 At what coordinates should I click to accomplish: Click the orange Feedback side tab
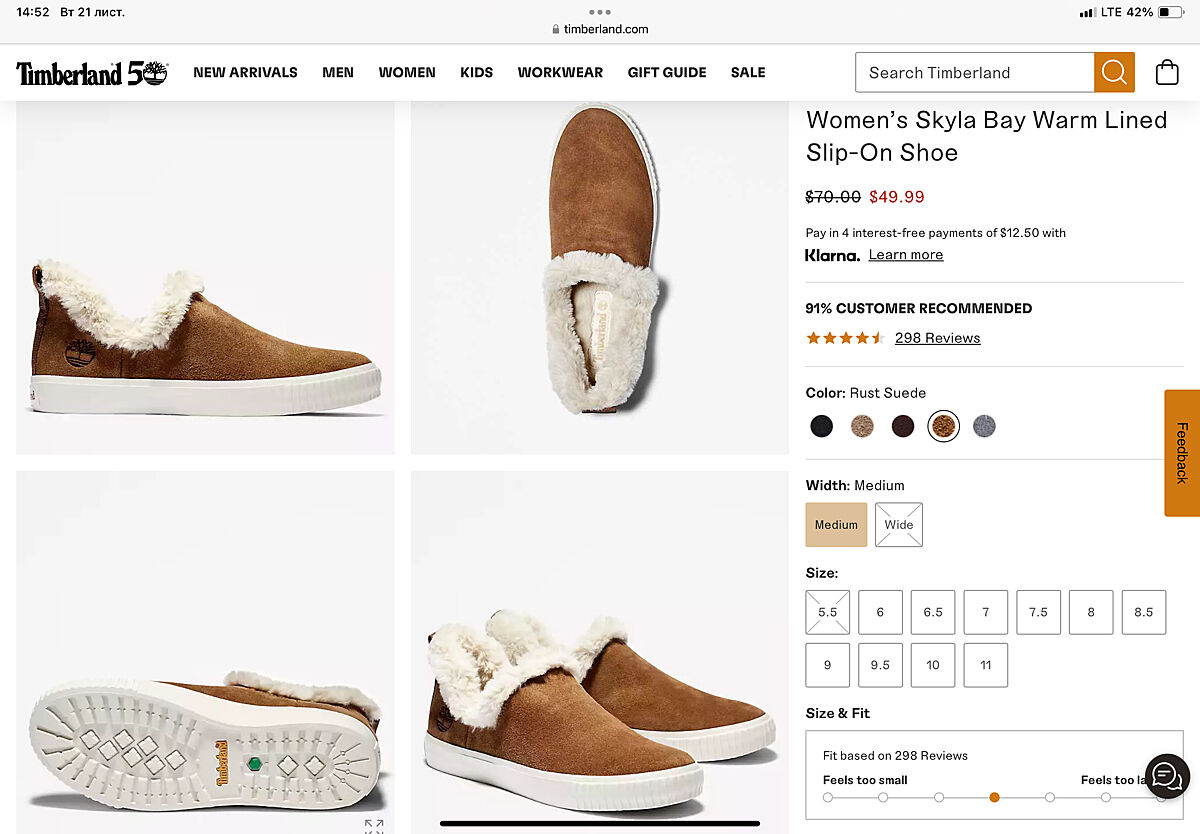point(1182,453)
